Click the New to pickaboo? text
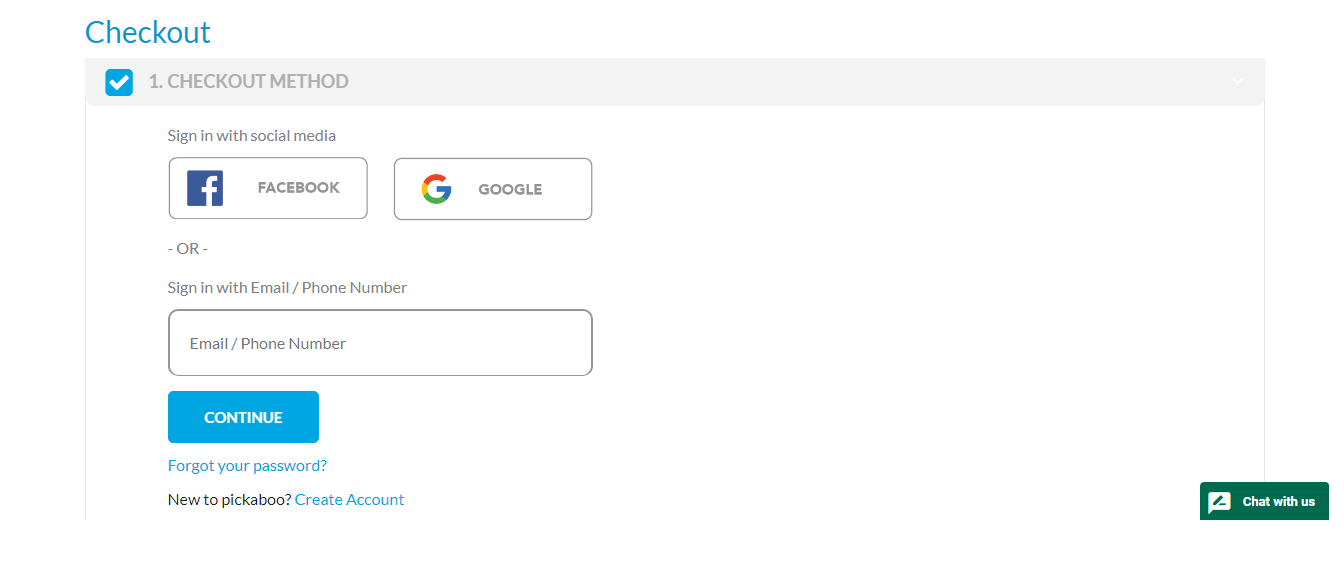Image resolution: width=1344 pixels, height=586 pixels. (229, 500)
